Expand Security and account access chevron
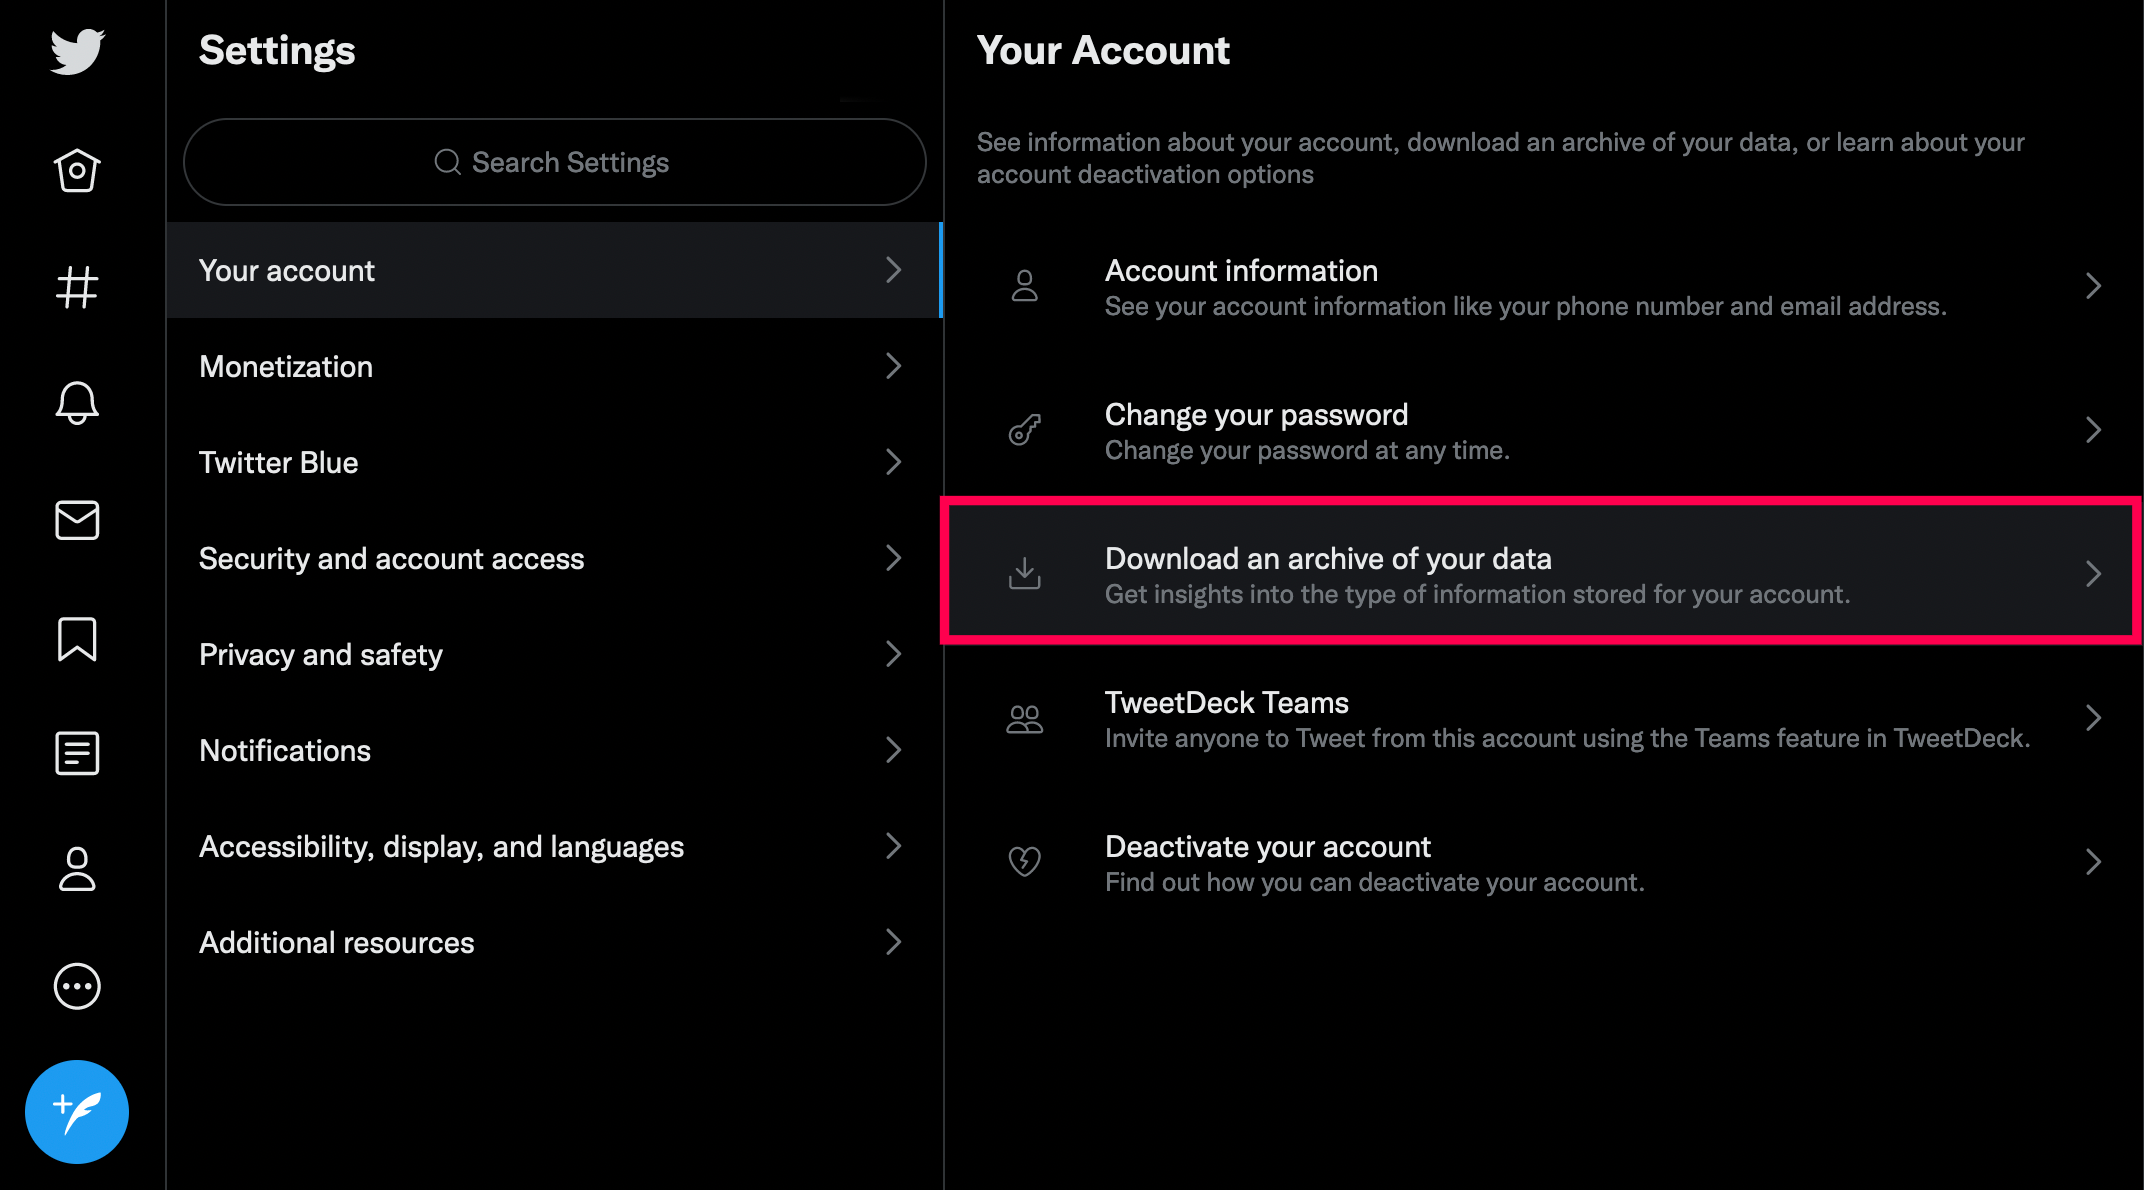Image resolution: width=2144 pixels, height=1190 pixels. coord(893,558)
